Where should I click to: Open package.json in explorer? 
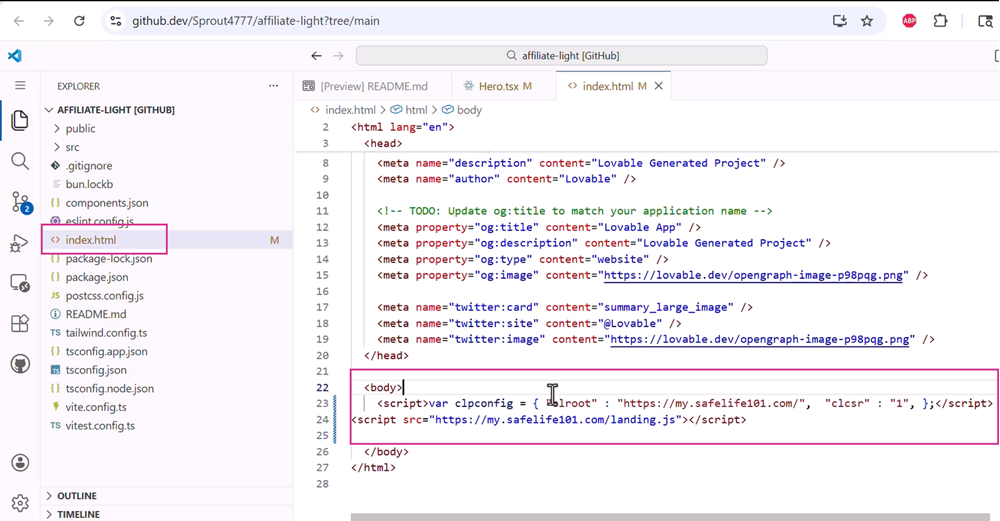pyautogui.click(x=96, y=277)
